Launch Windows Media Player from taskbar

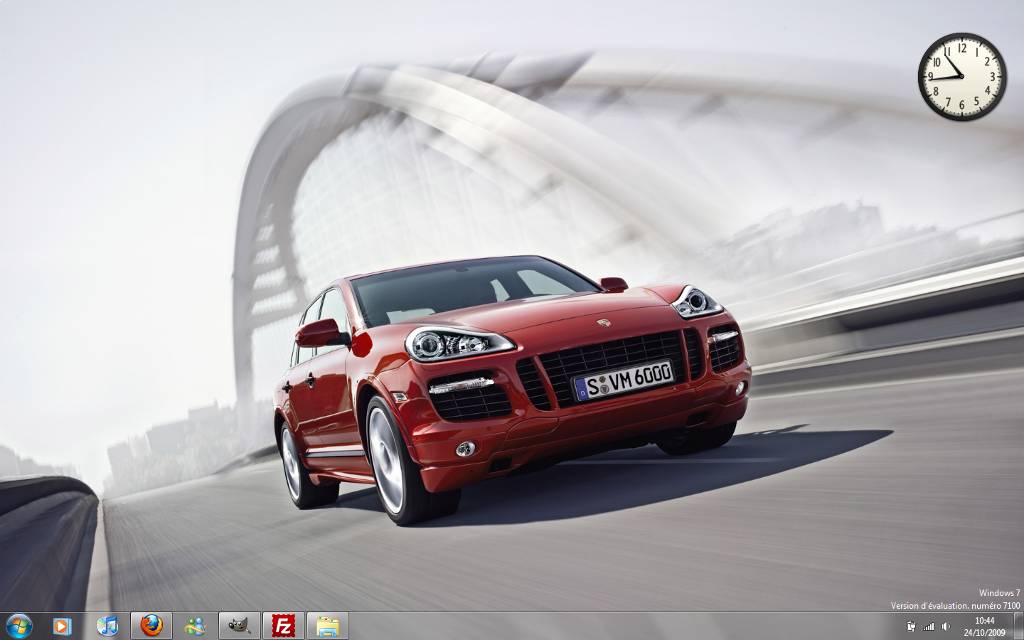62,626
